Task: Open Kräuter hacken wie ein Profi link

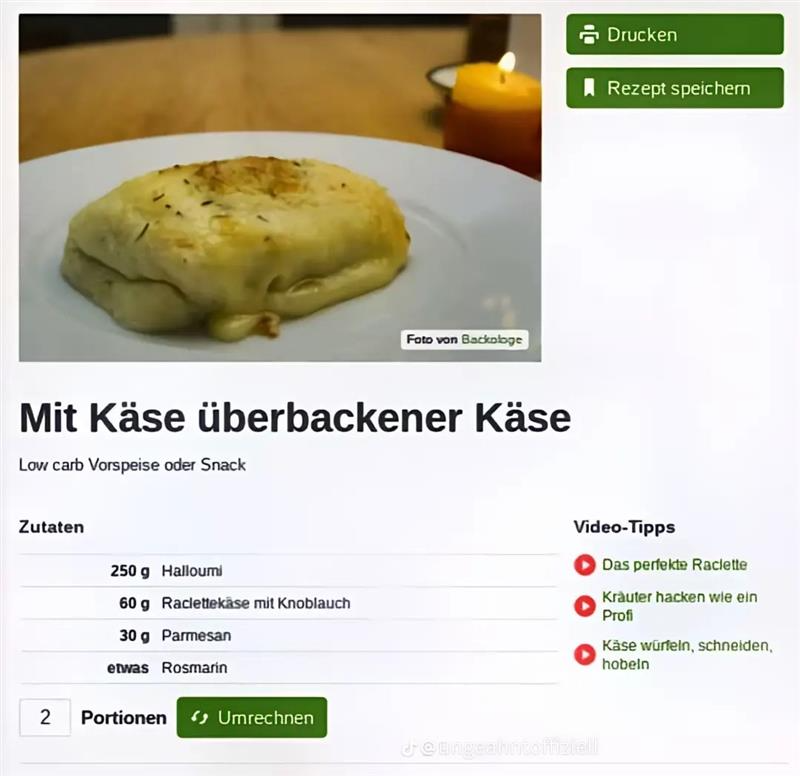Action: pos(679,606)
